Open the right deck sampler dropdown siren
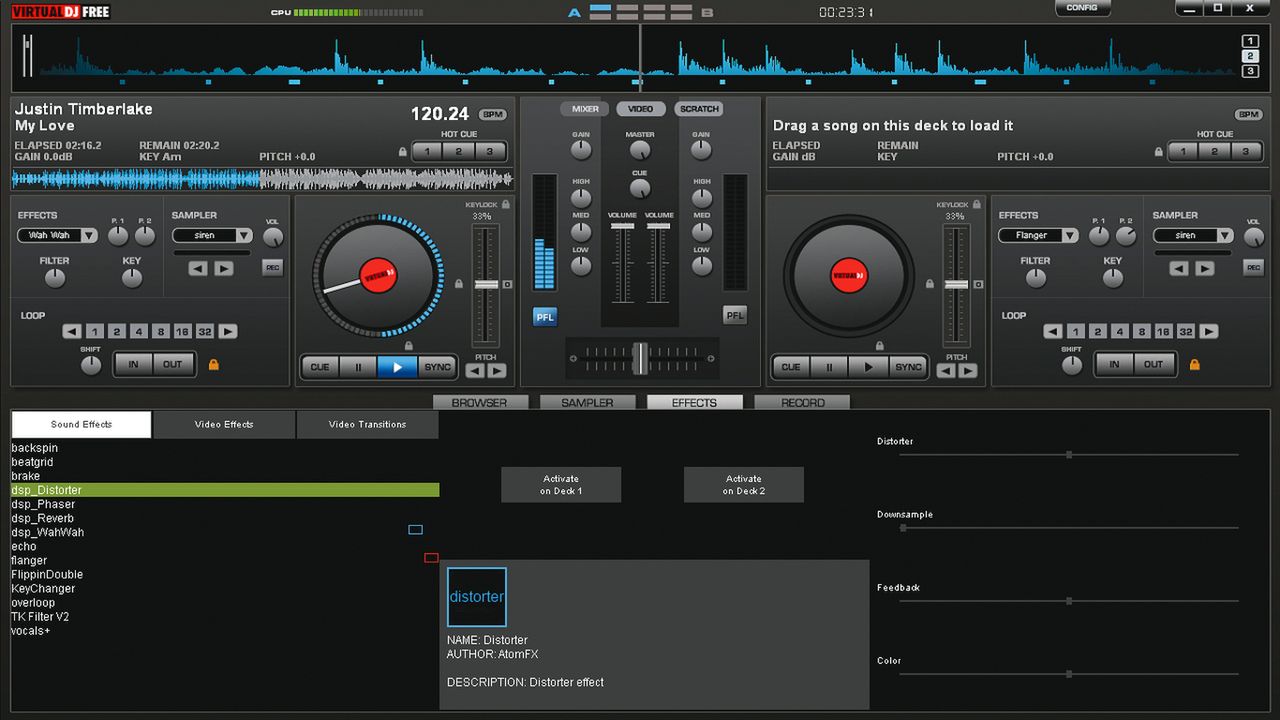 pos(1193,236)
